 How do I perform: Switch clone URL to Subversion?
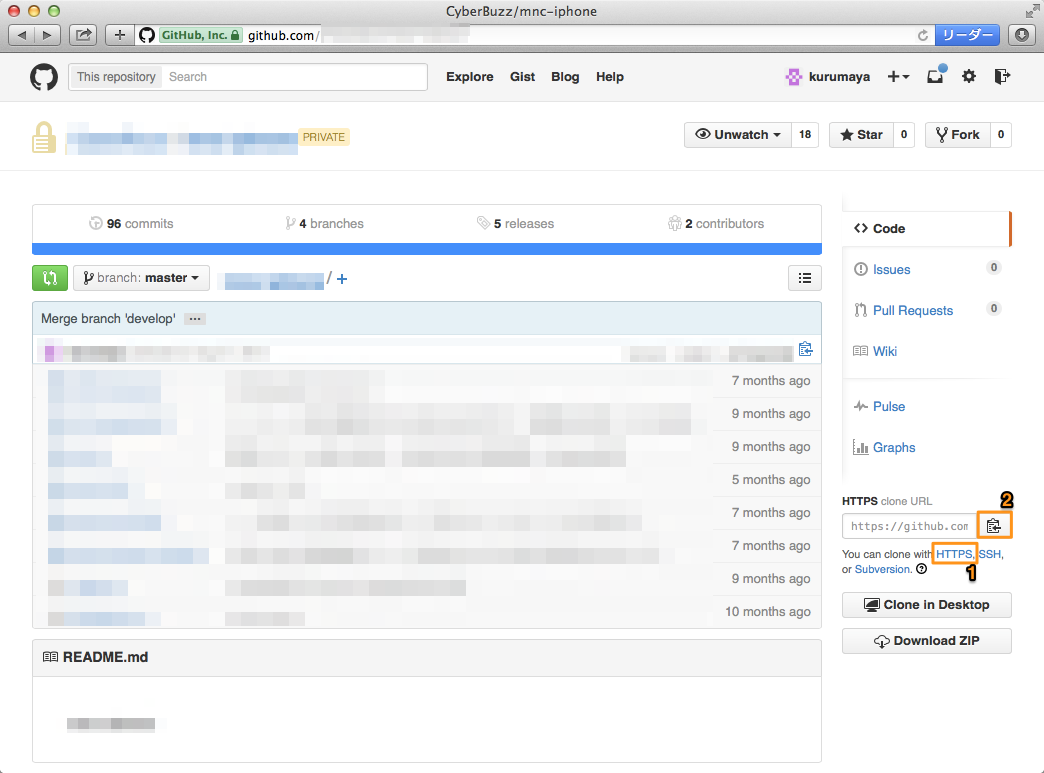[882, 569]
